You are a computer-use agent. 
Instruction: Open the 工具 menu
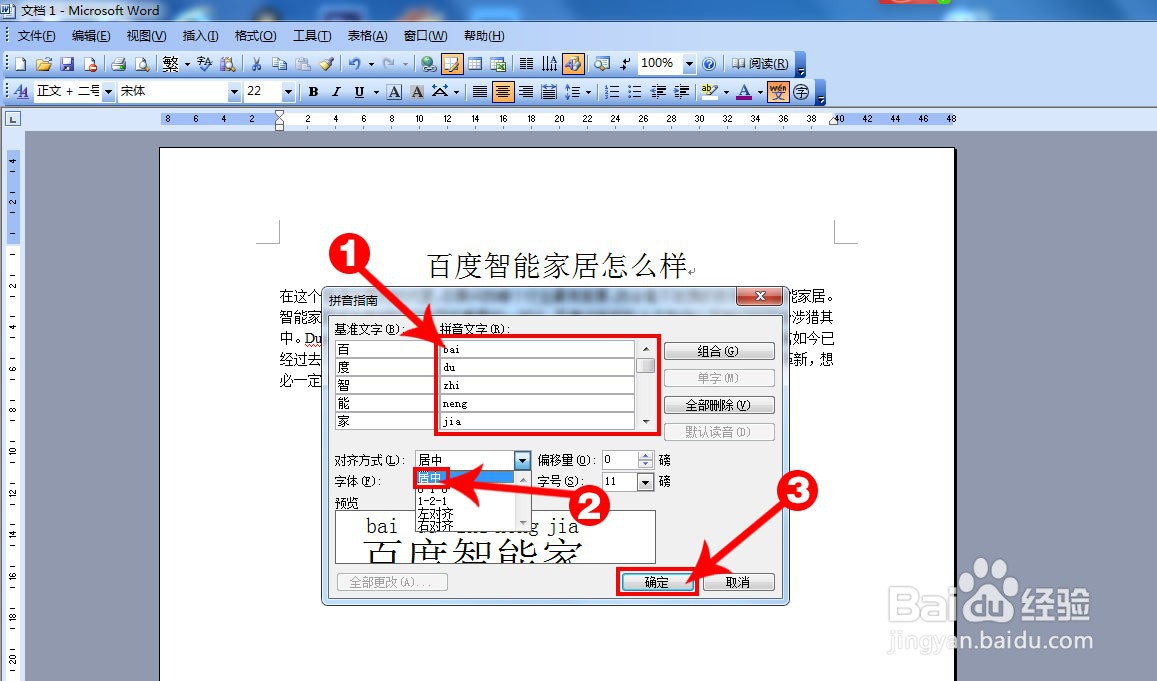pyautogui.click(x=311, y=35)
